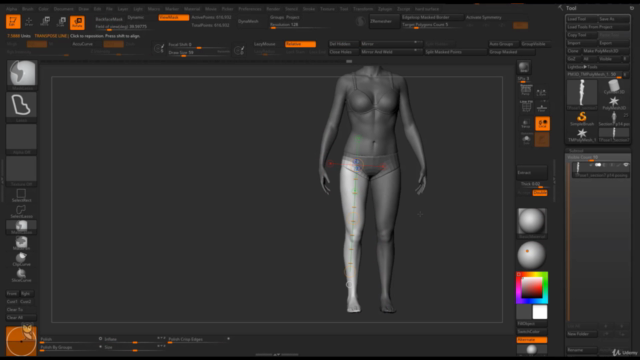Click the Save As button
640x360 pixels.
click(613, 19)
